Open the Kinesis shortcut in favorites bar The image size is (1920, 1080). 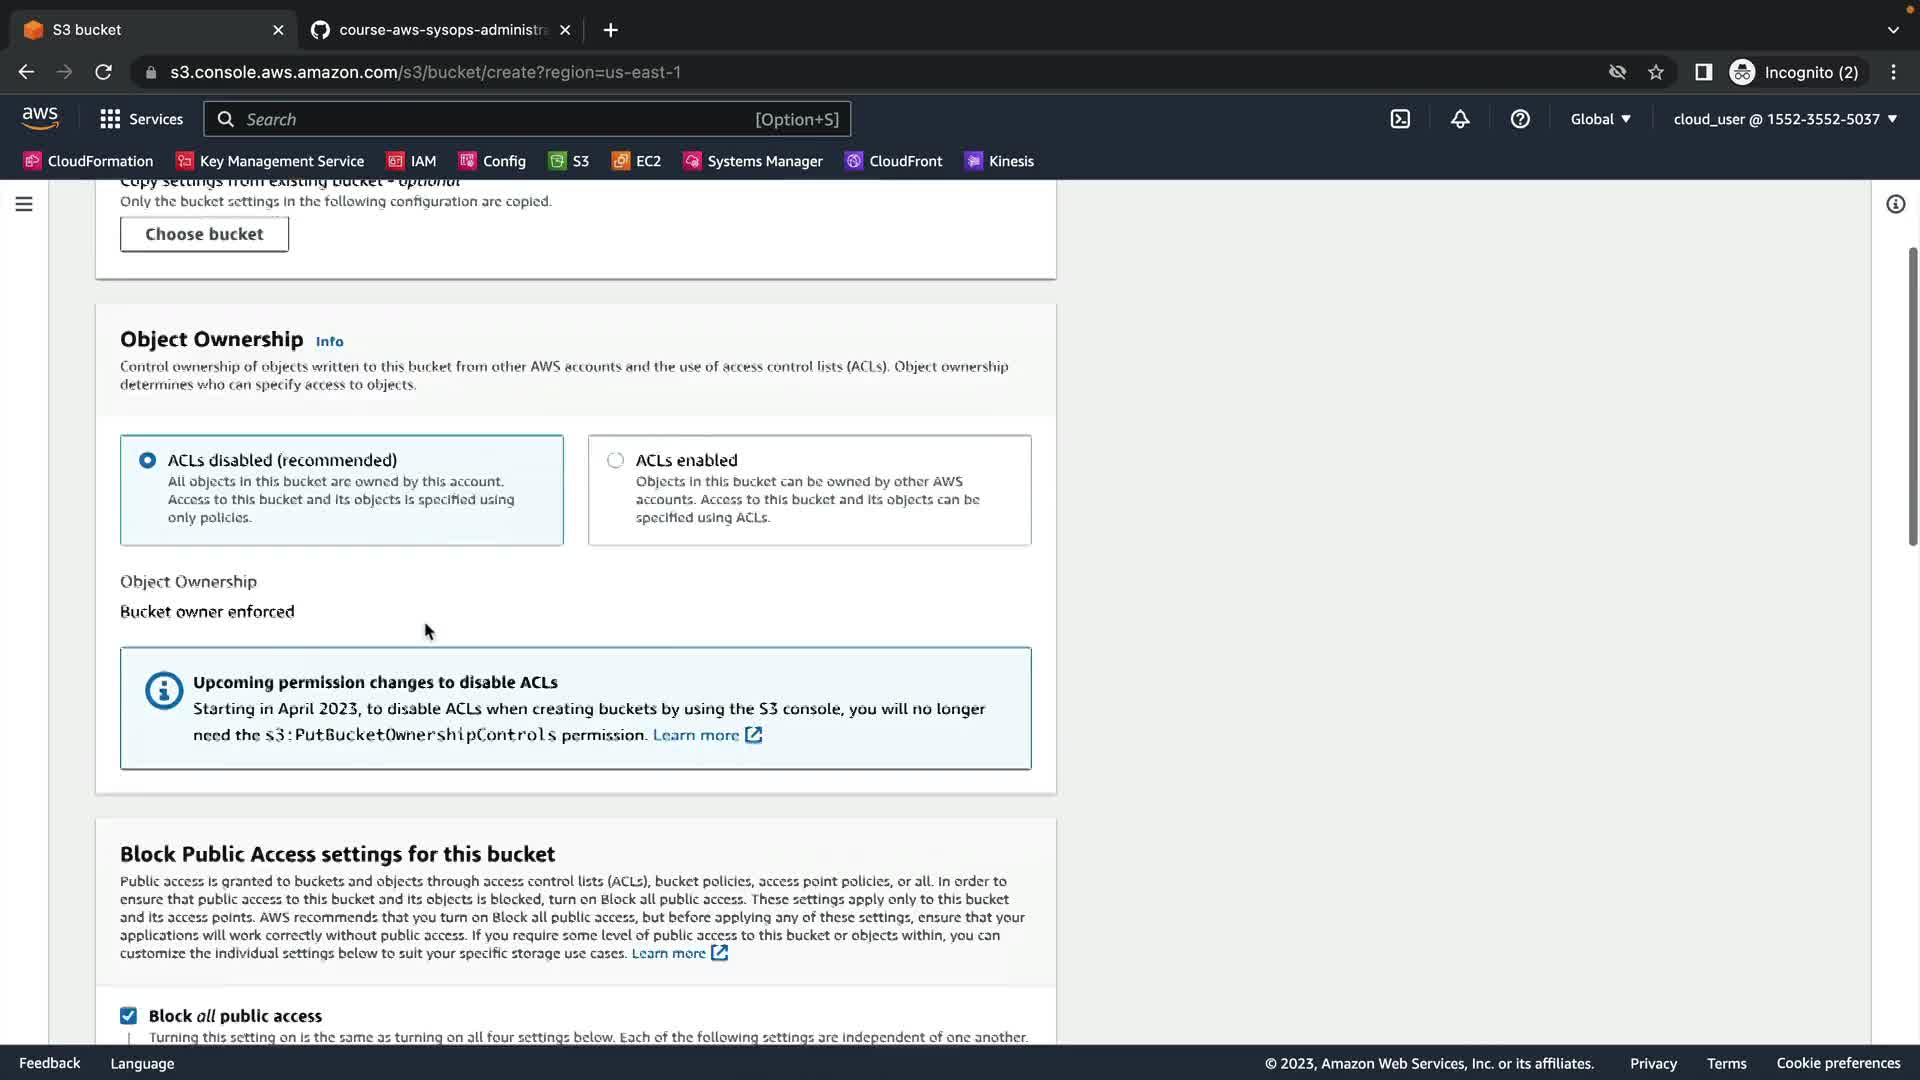[x=999, y=161]
